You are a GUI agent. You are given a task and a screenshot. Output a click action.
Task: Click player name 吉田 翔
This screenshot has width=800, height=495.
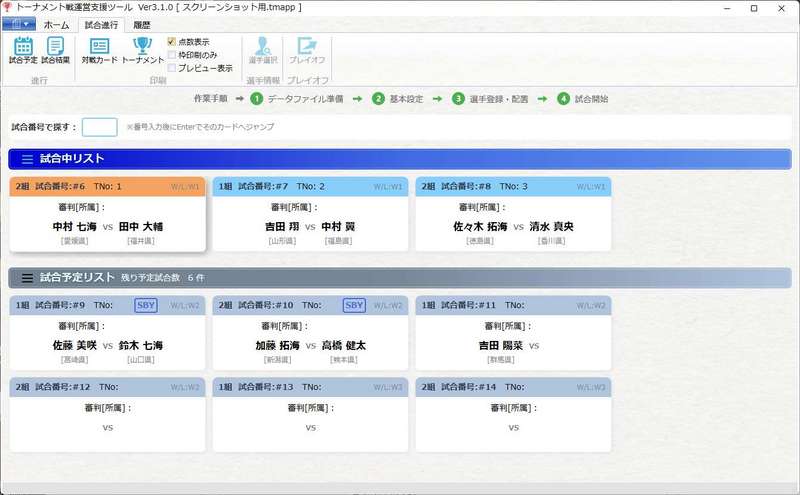click(282, 227)
